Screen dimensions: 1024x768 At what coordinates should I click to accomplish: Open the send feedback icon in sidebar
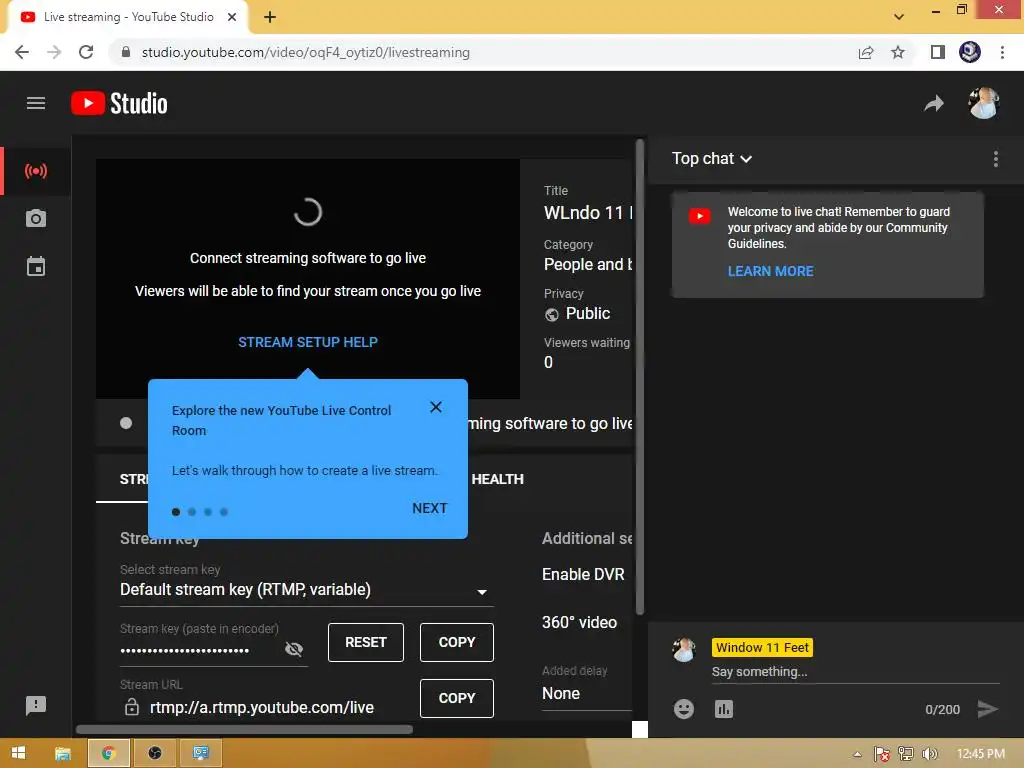coord(36,705)
